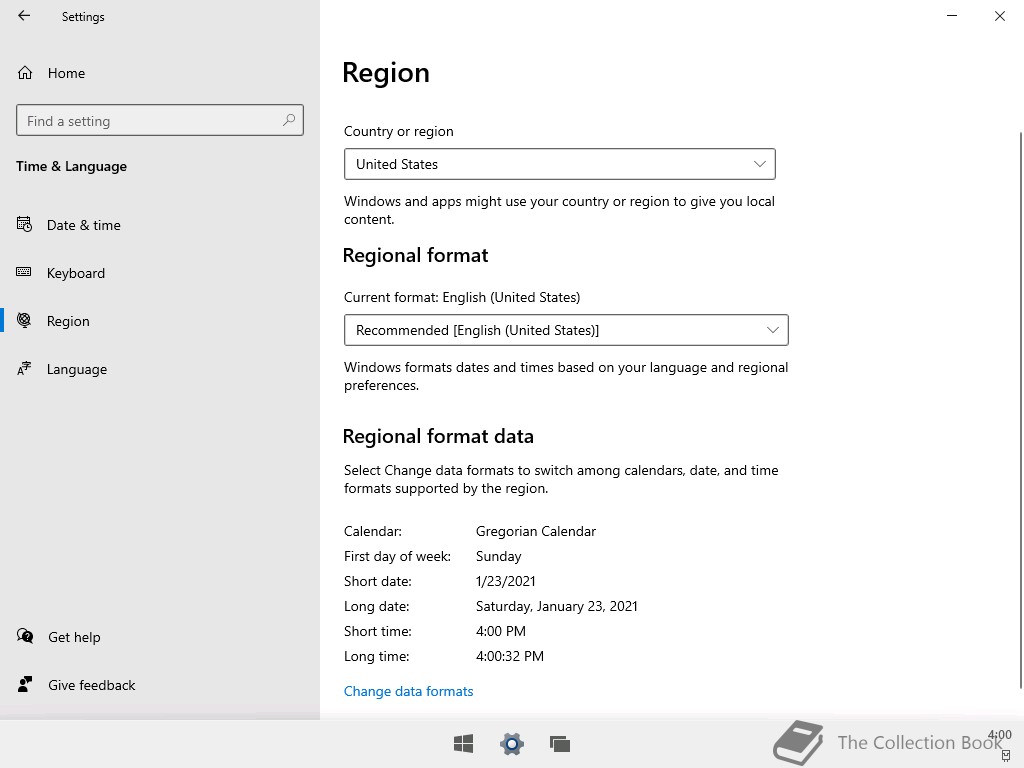1024x768 pixels.
Task: Open the Get help link
Action: pos(74,637)
